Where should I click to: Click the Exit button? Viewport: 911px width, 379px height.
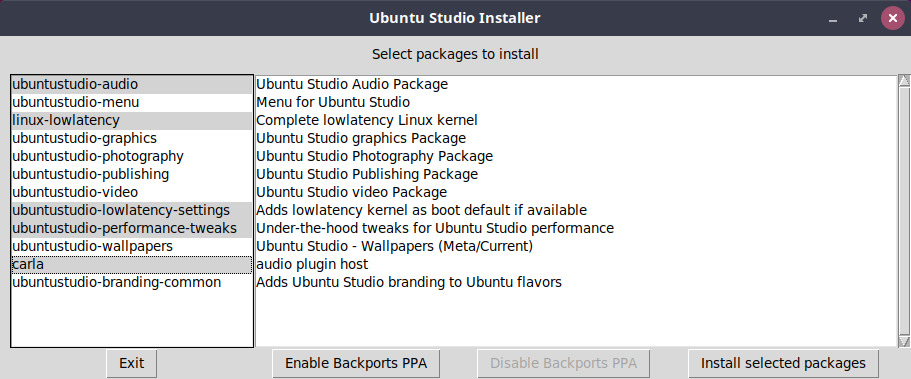pos(132,363)
